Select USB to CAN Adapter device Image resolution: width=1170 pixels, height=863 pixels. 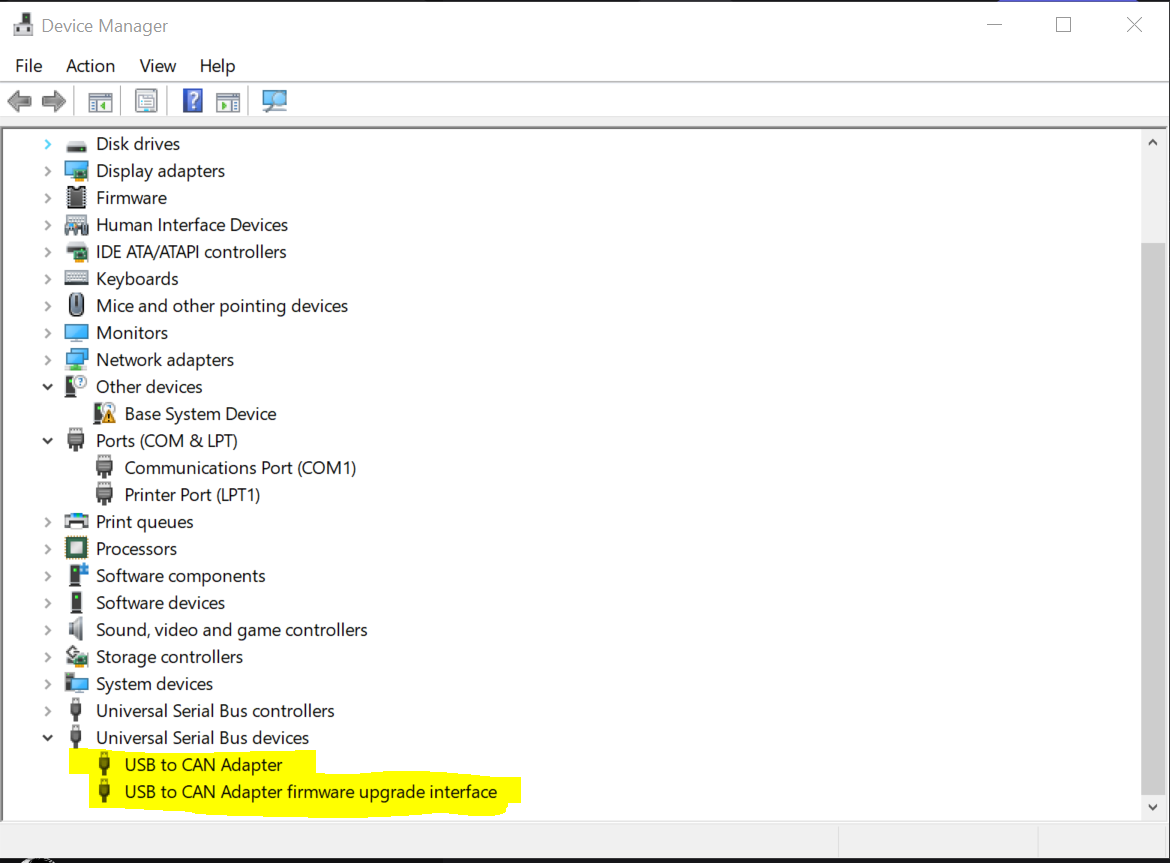click(x=203, y=765)
